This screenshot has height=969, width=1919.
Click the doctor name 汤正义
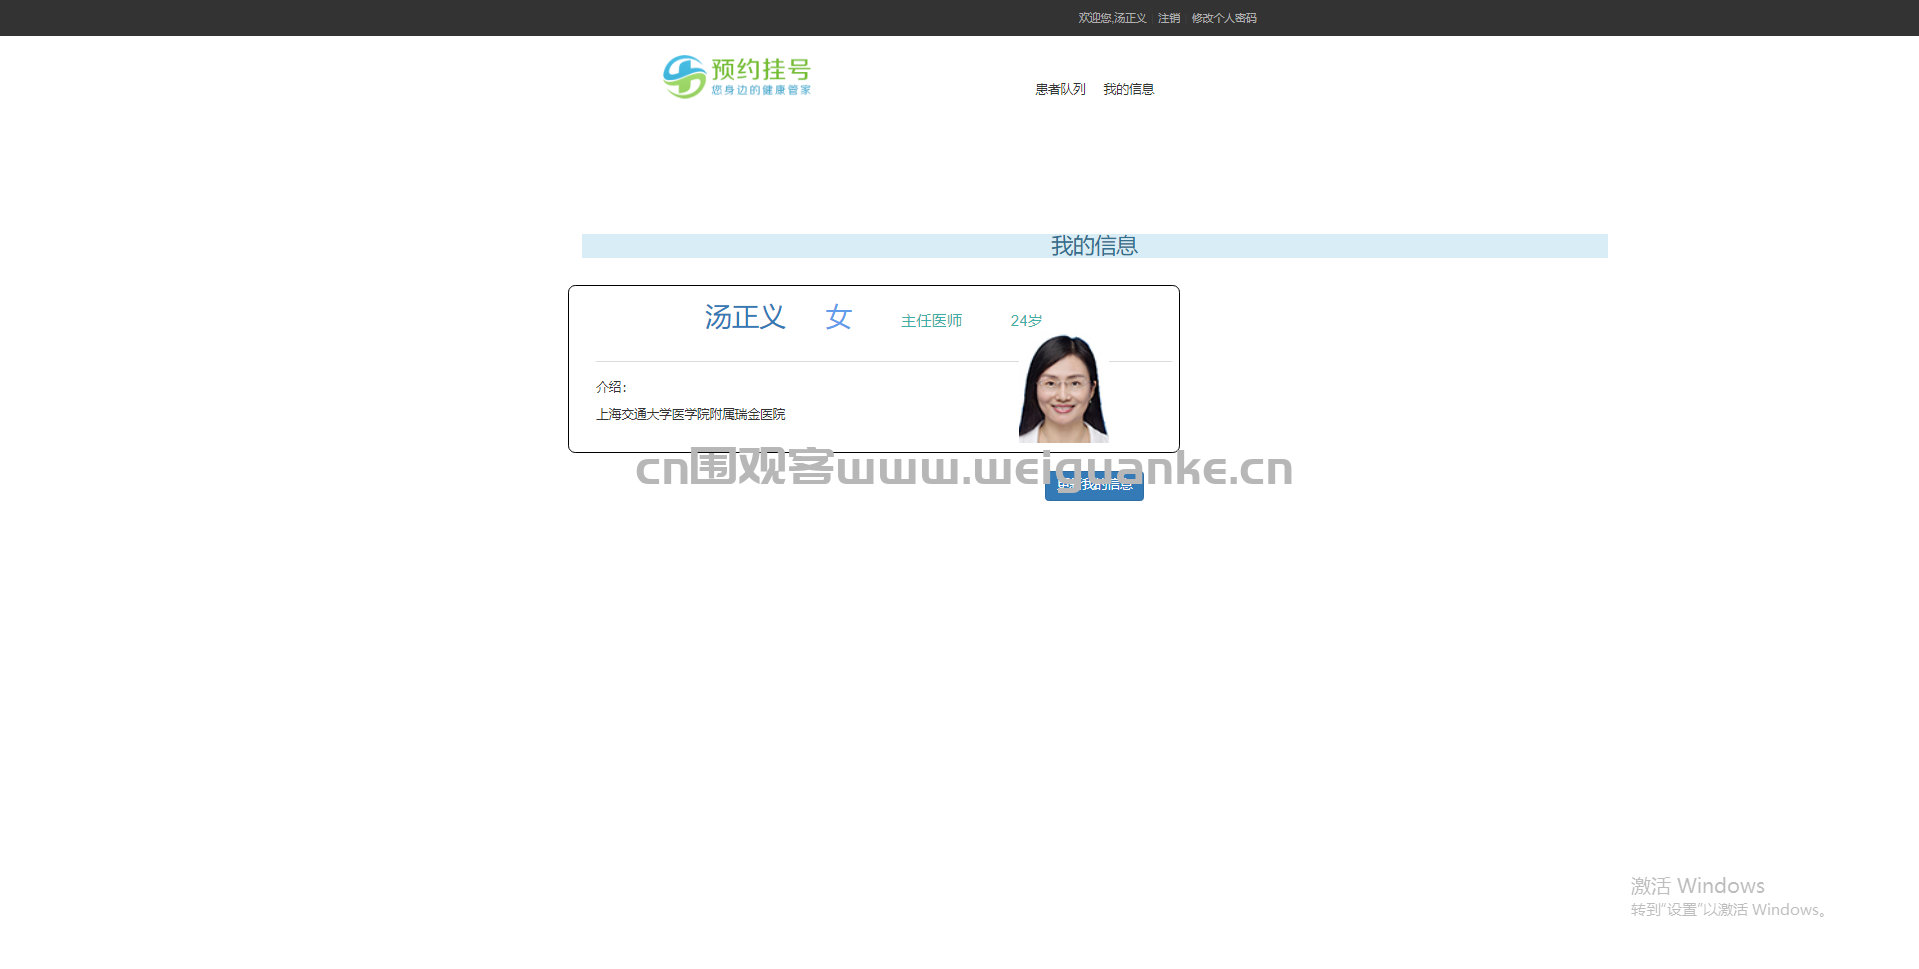745,317
